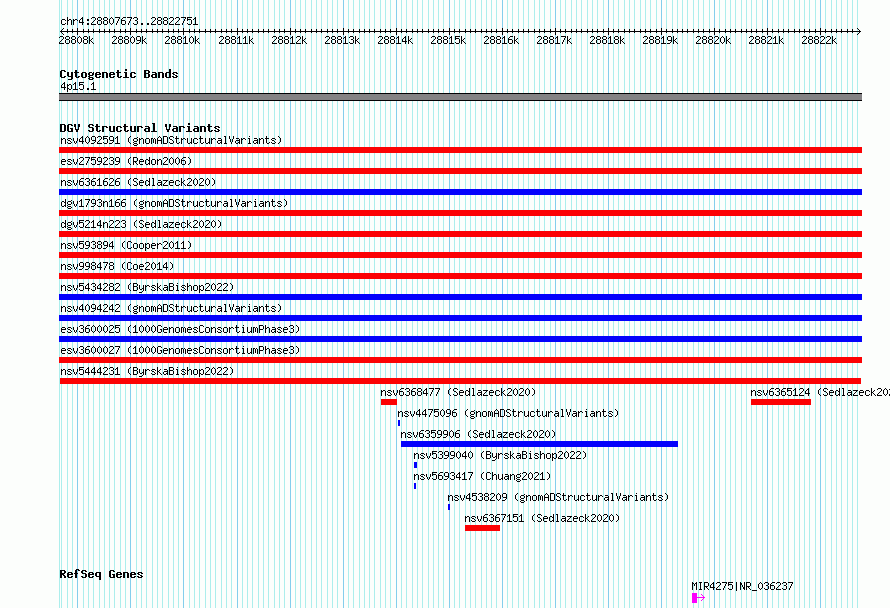
Task: Click the nsv4092591 gnomADStructuralVariants label
Action: coord(171,140)
